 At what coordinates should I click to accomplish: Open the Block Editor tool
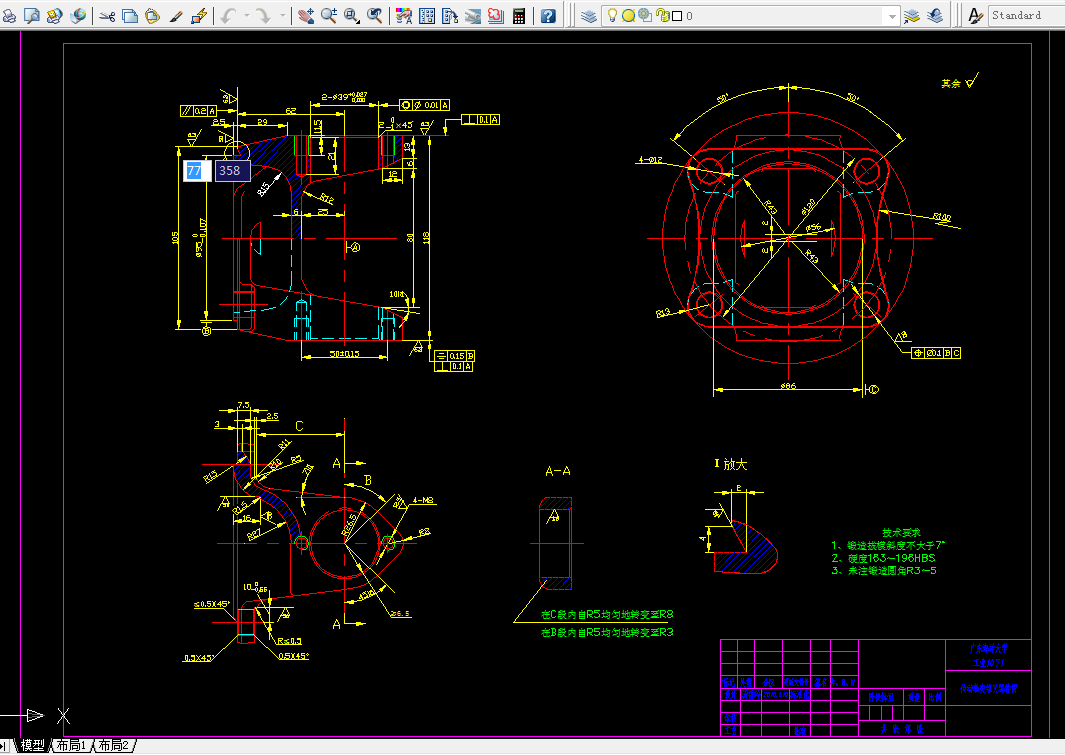pos(199,16)
